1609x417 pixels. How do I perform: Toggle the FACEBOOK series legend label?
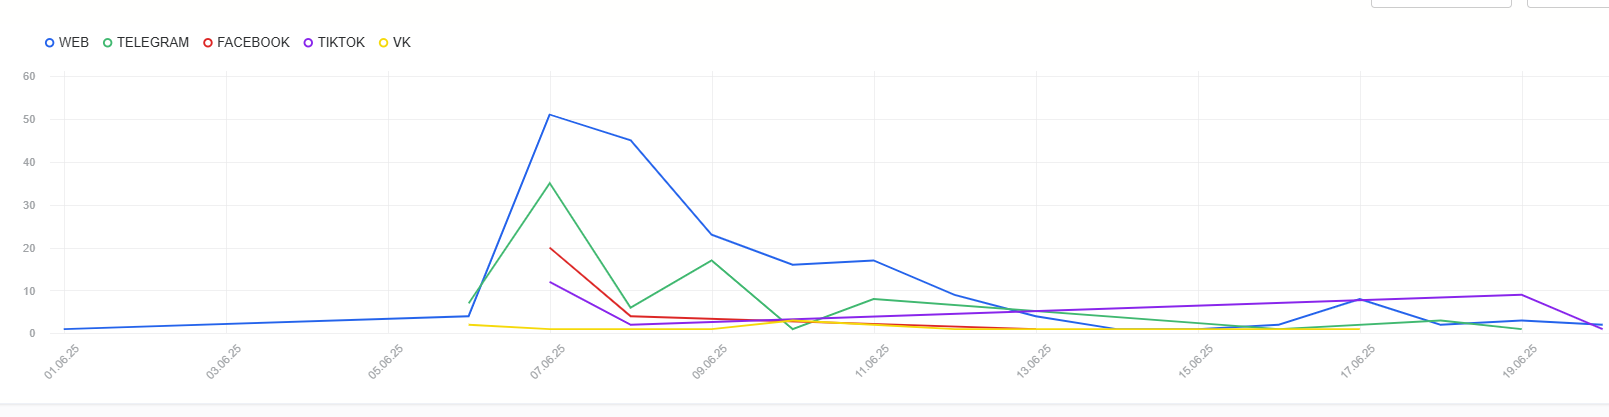[x=253, y=43]
